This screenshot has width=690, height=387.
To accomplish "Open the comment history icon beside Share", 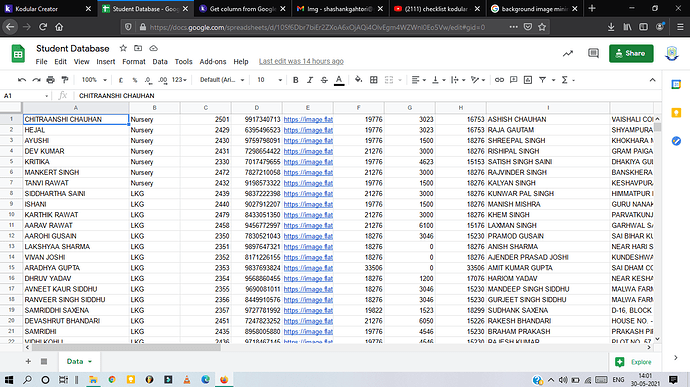I will point(593,53).
